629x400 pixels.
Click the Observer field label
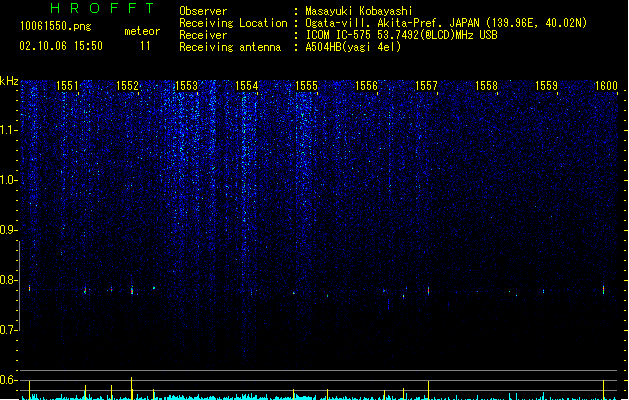tap(203, 11)
